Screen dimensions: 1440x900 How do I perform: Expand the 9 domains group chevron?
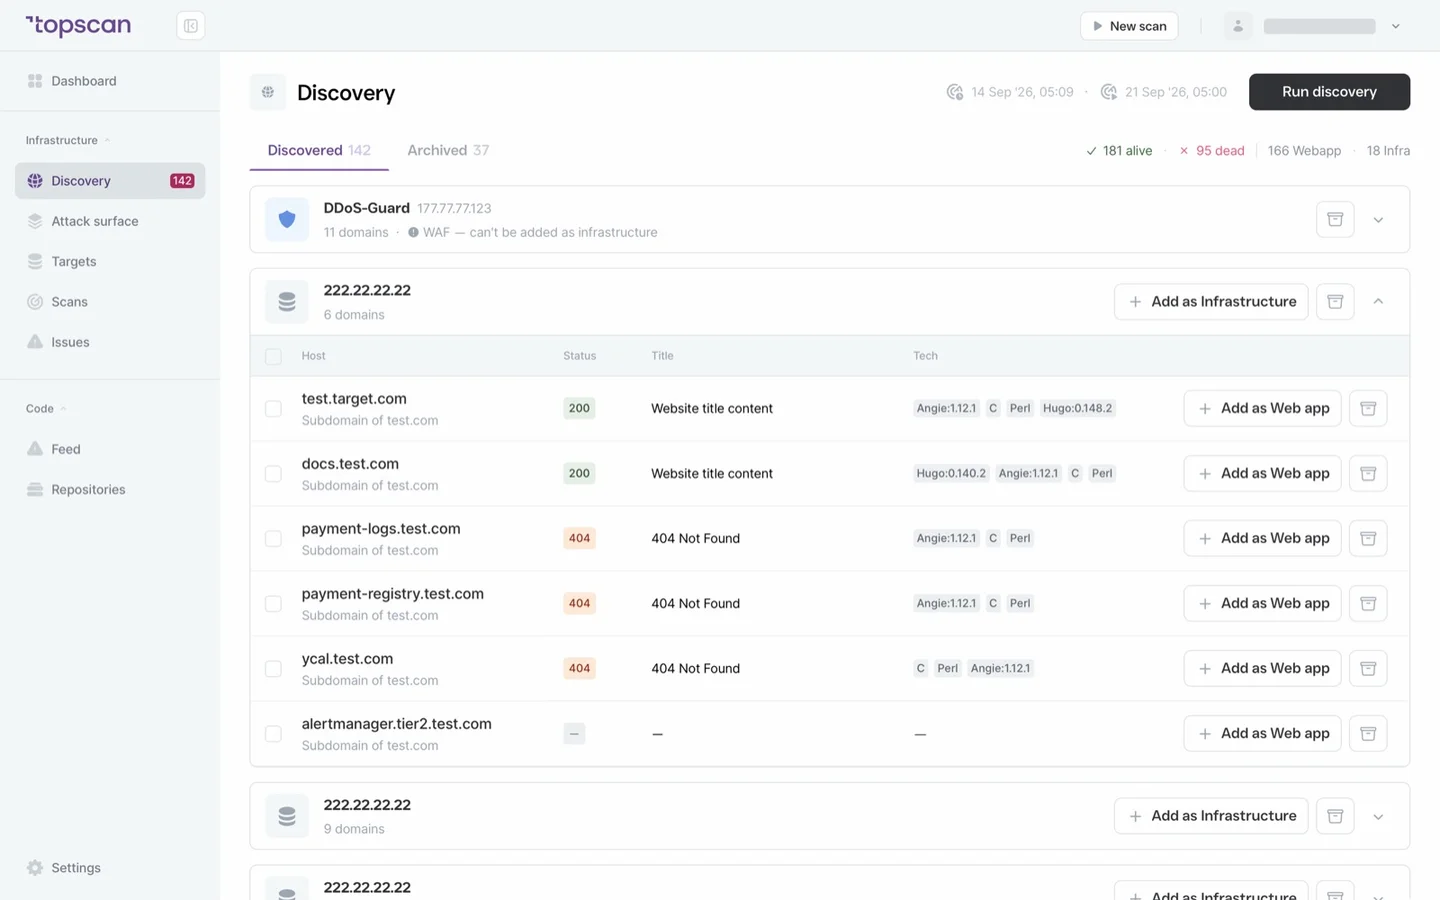[x=1378, y=817]
